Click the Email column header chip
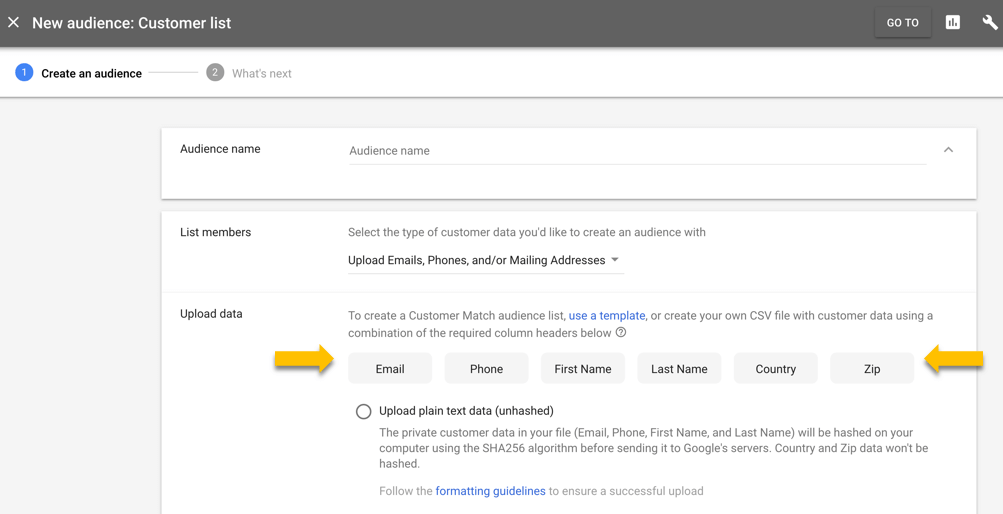Screen dimensions: 1003x514 click(x=390, y=369)
